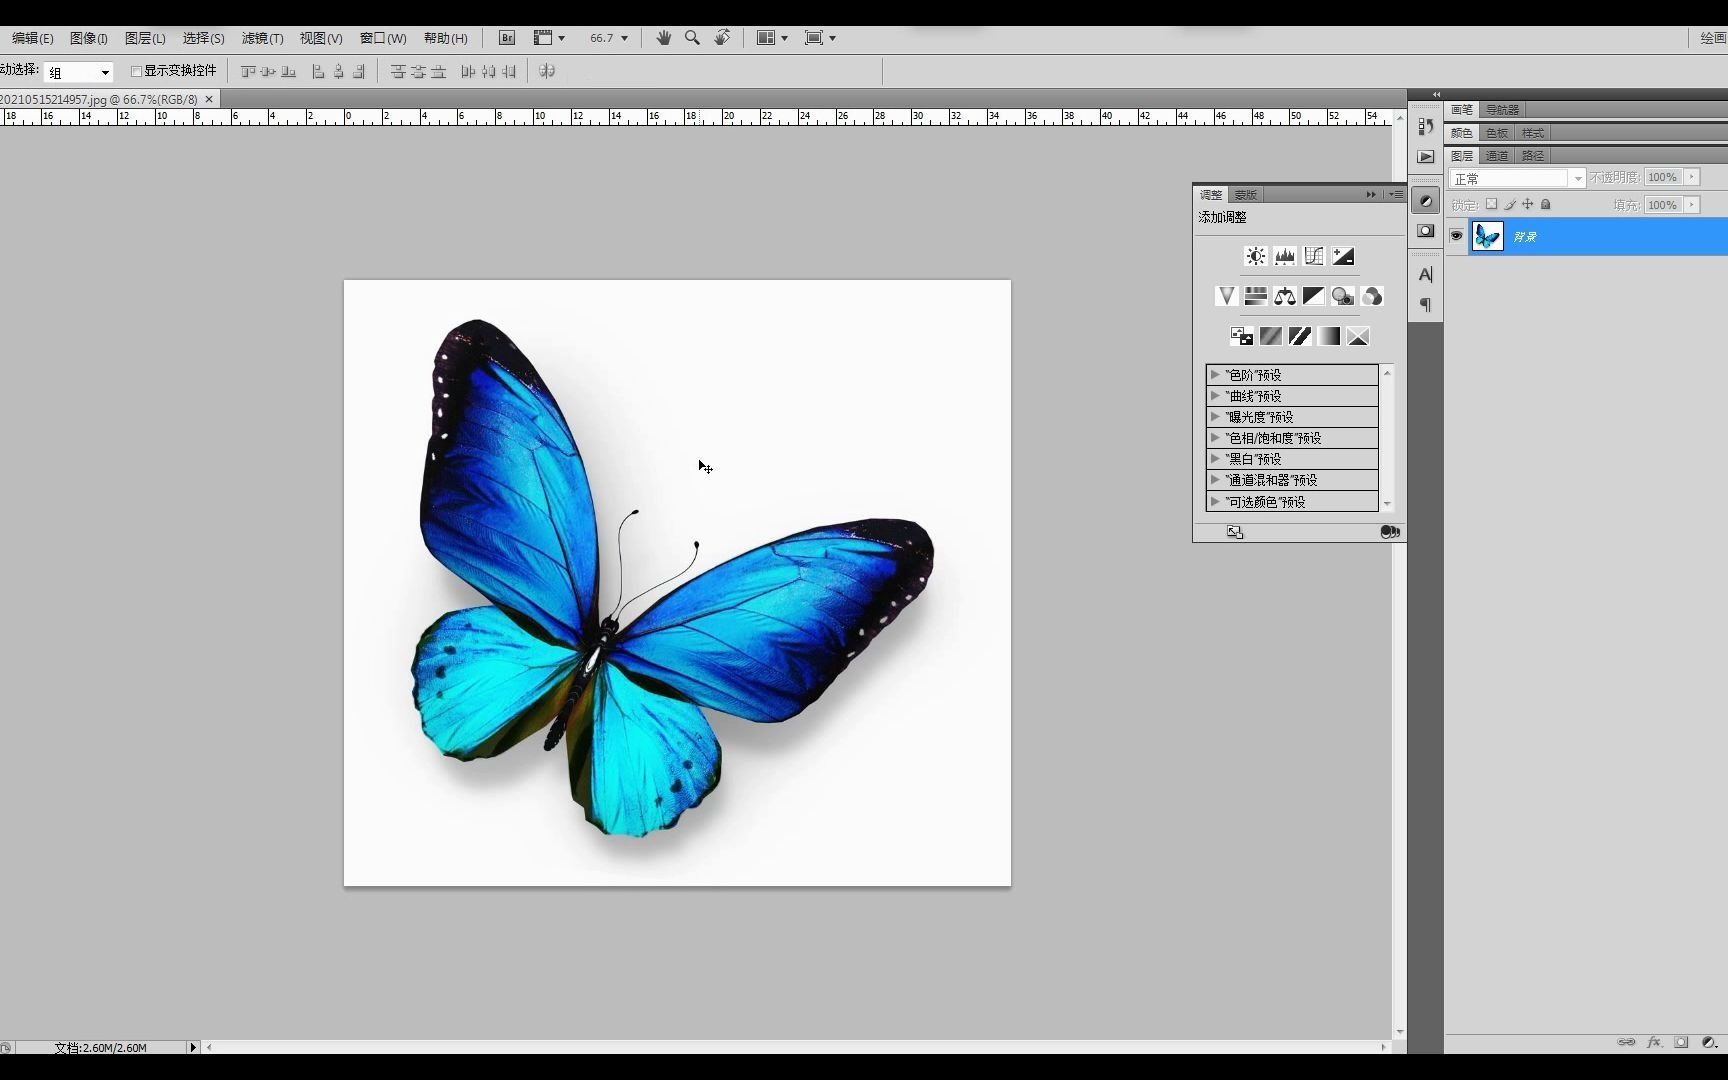Open the Paragraph panel icon
Image resolution: width=1728 pixels, height=1080 pixels.
coord(1426,304)
